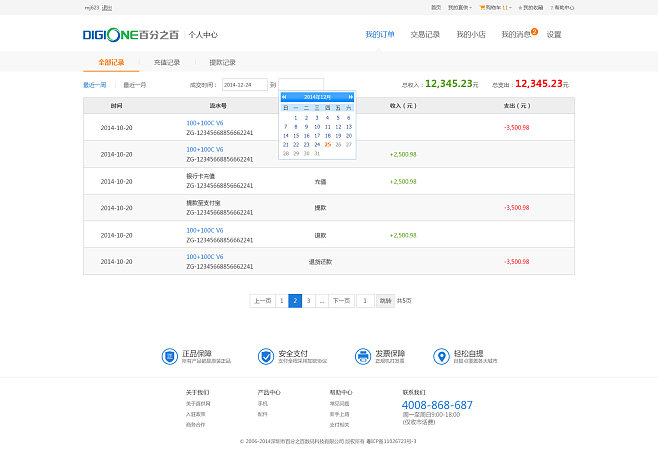Screen dimensions: 658x461
Task: Click the 4008-868-687 phone number
Action: click(x=437, y=405)
